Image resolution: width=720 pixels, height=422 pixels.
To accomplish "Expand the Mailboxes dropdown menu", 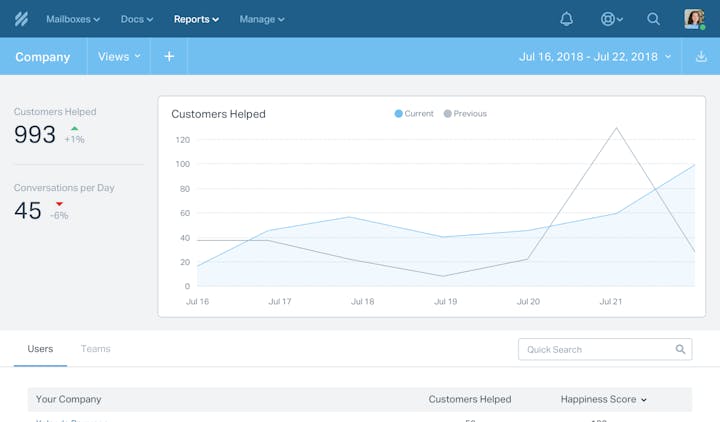I will point(73,19).
